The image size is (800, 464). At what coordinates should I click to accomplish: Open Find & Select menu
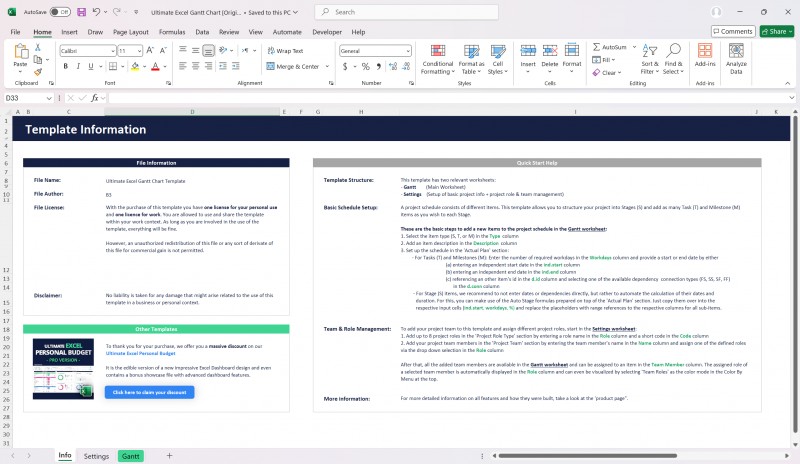[673, 60]
